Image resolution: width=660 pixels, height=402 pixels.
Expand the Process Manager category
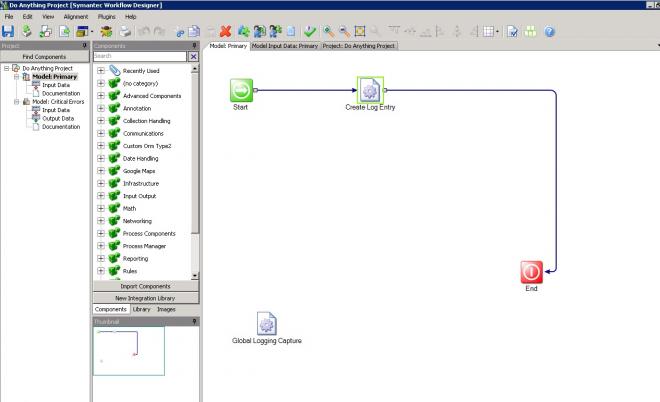(101, 246)
